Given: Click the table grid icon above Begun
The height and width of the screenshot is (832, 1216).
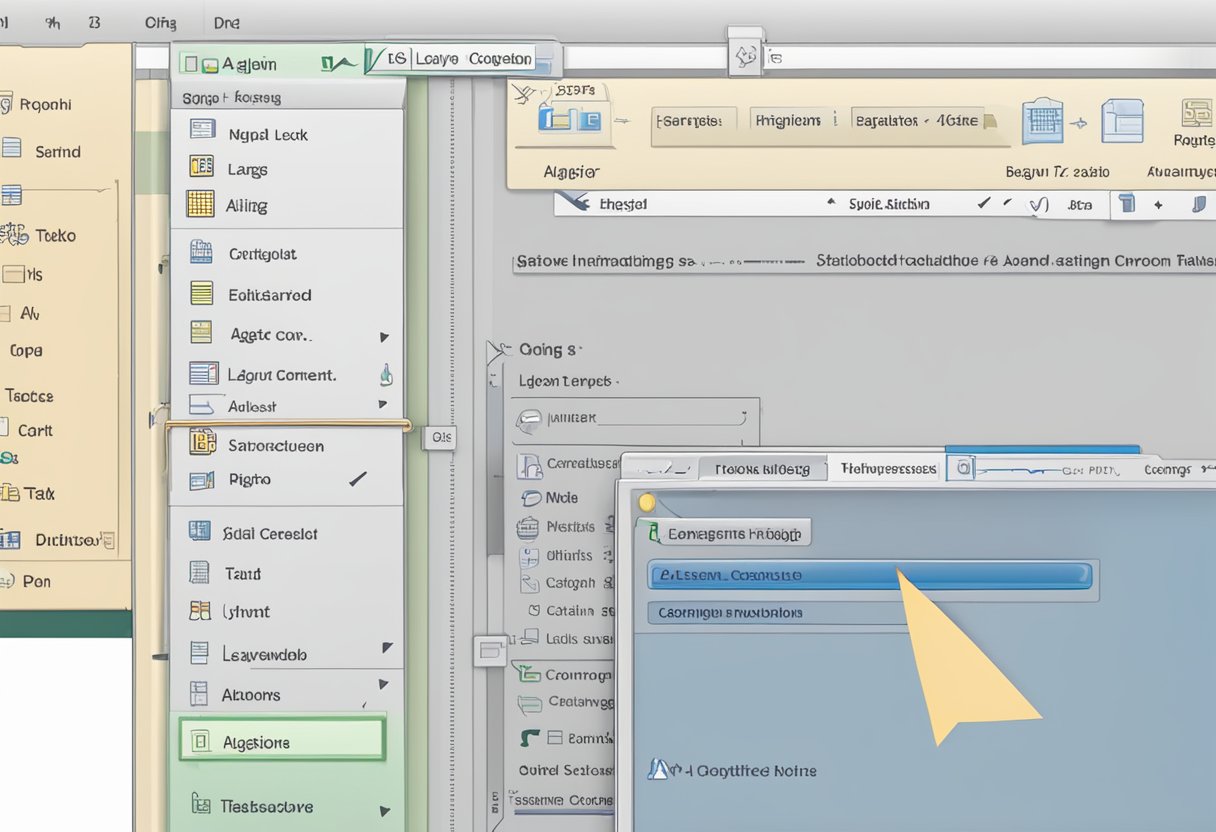Looking at the screenshot, I should [1042, 121].
